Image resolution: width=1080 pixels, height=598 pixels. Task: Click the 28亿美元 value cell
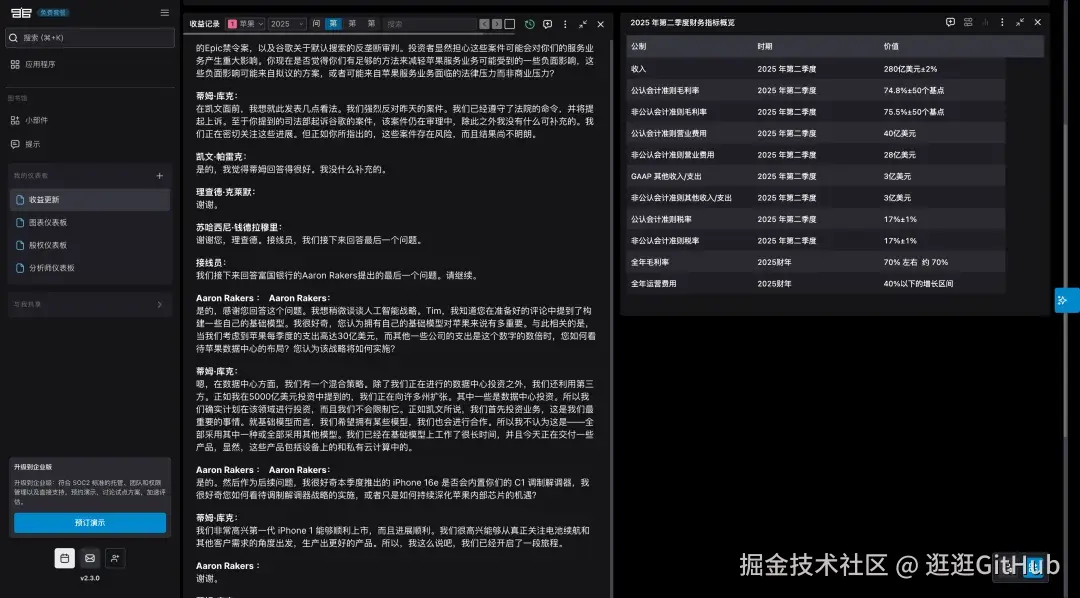click(x=900, y=155)
